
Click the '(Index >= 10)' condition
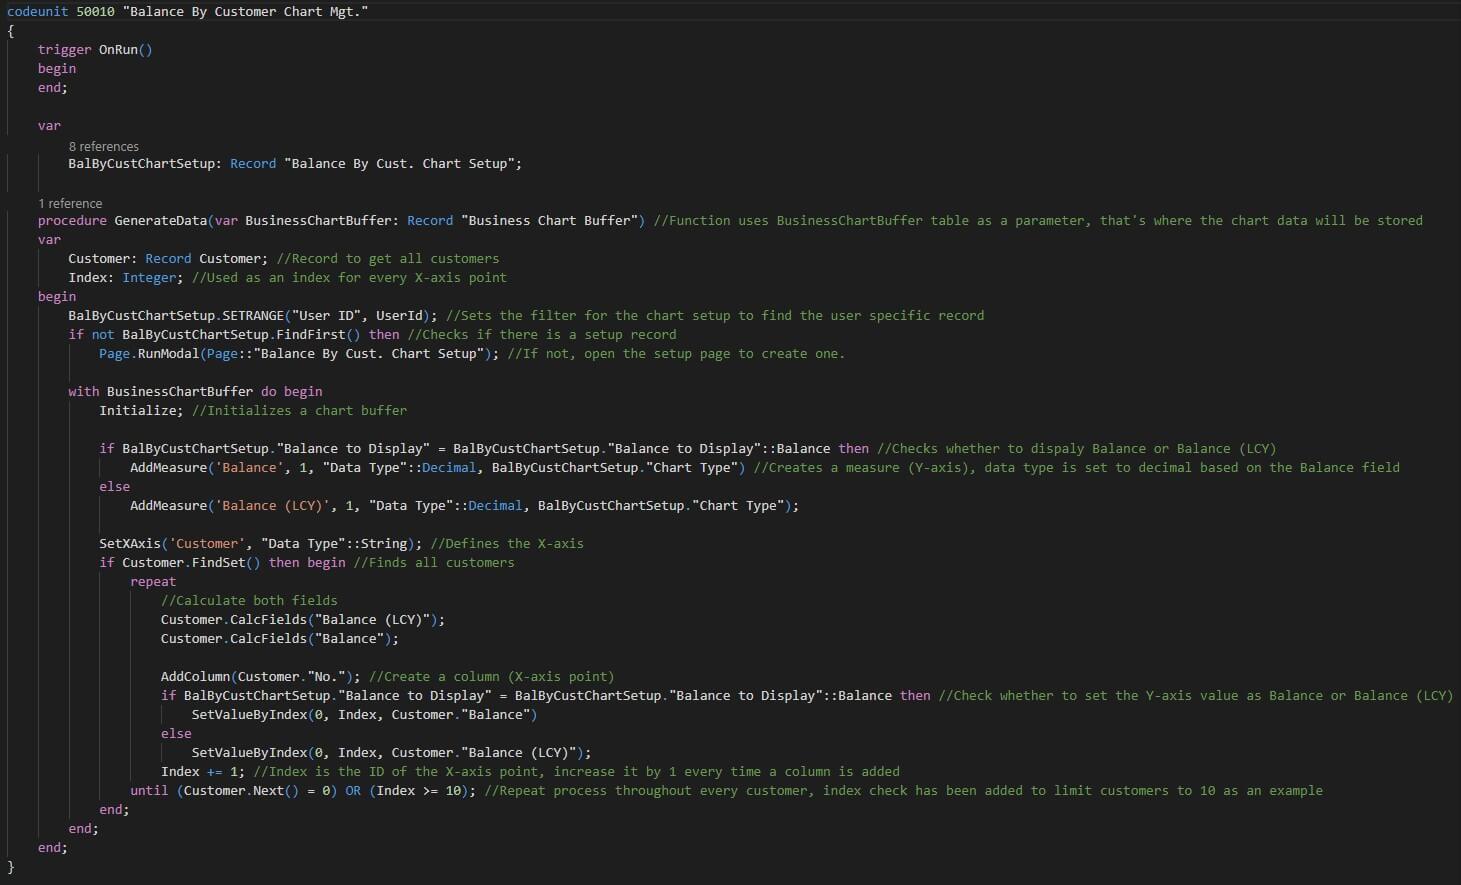click(418, 790)
